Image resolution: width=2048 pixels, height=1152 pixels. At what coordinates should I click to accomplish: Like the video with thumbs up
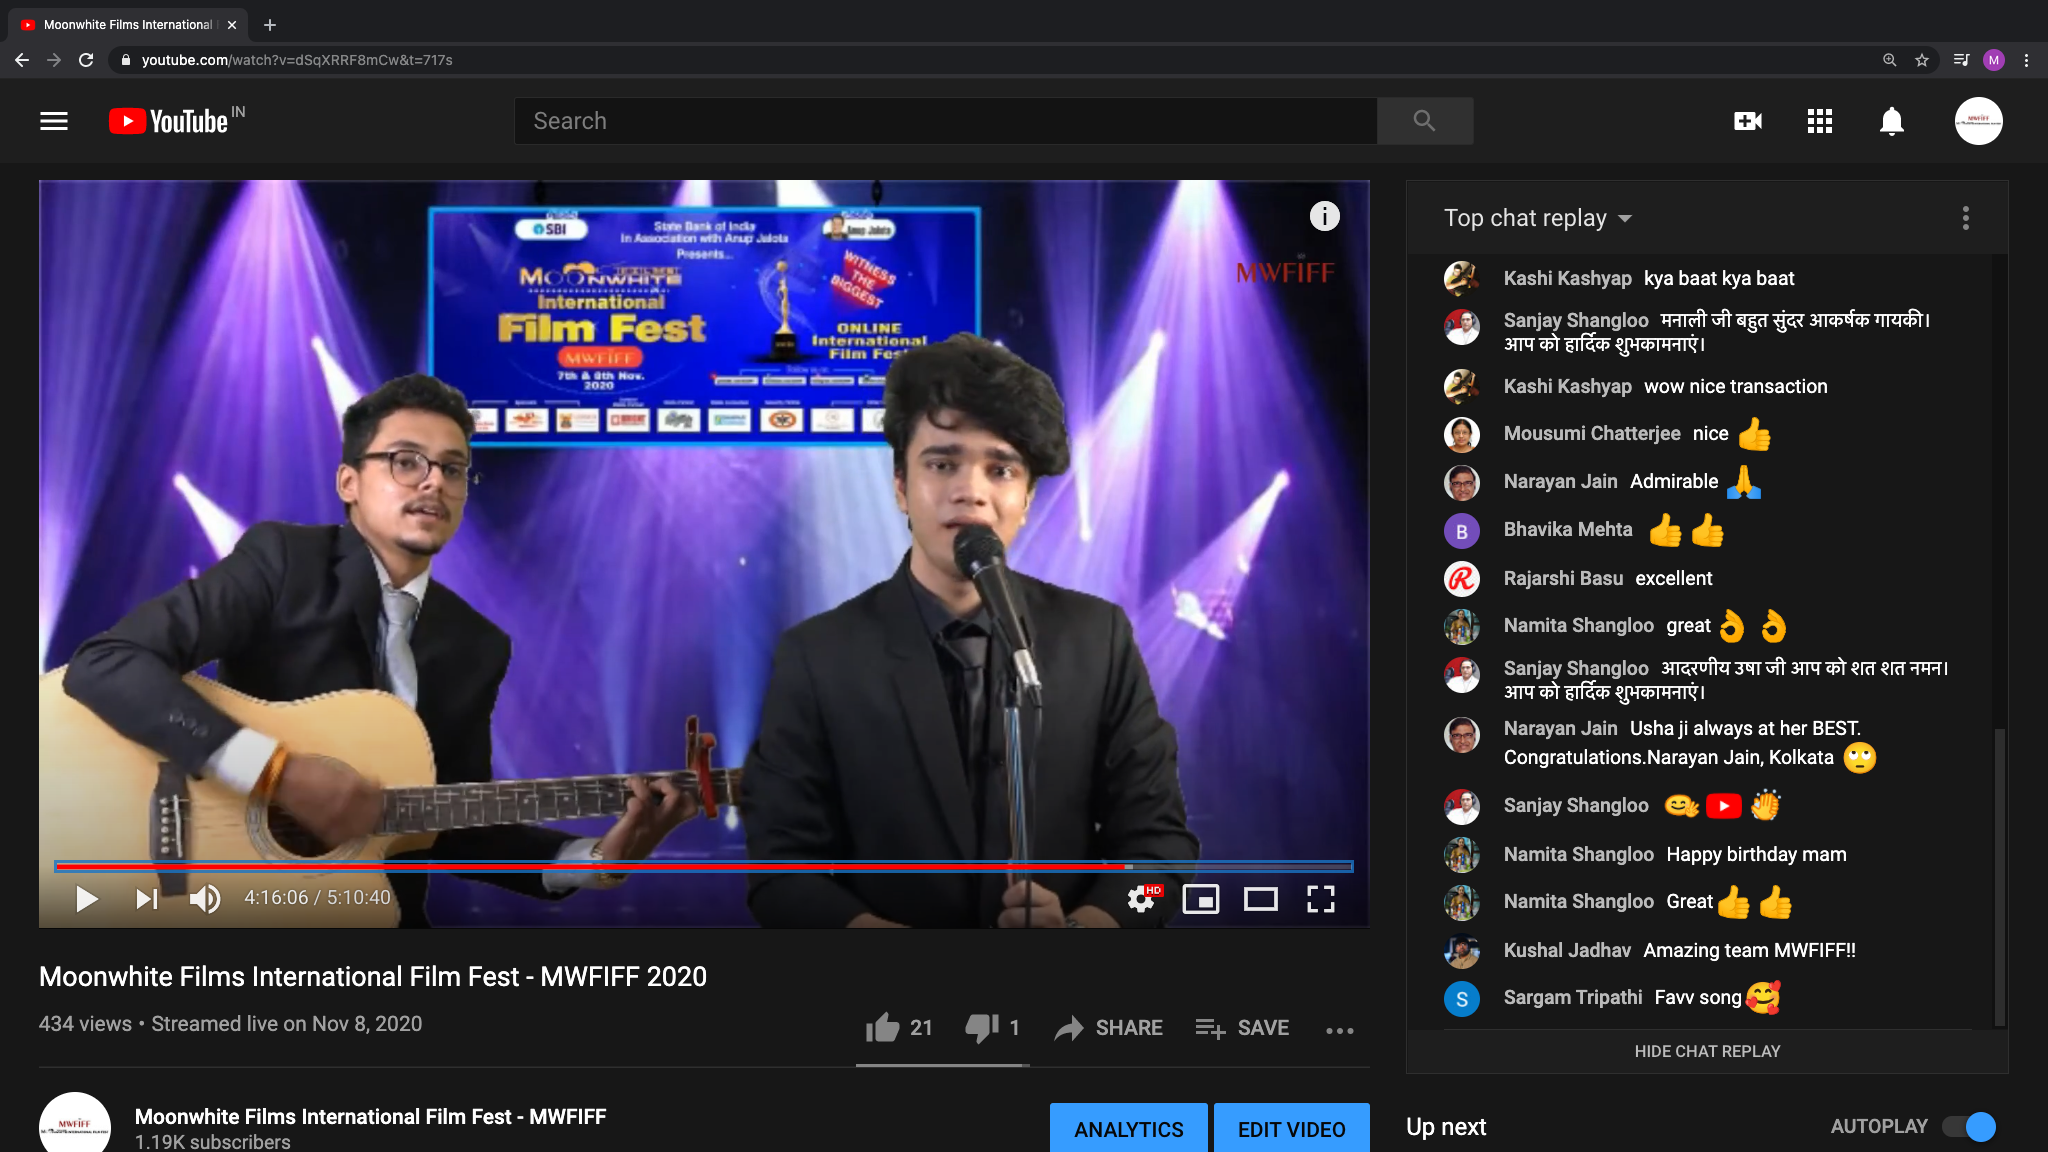tap(883, 1027)
